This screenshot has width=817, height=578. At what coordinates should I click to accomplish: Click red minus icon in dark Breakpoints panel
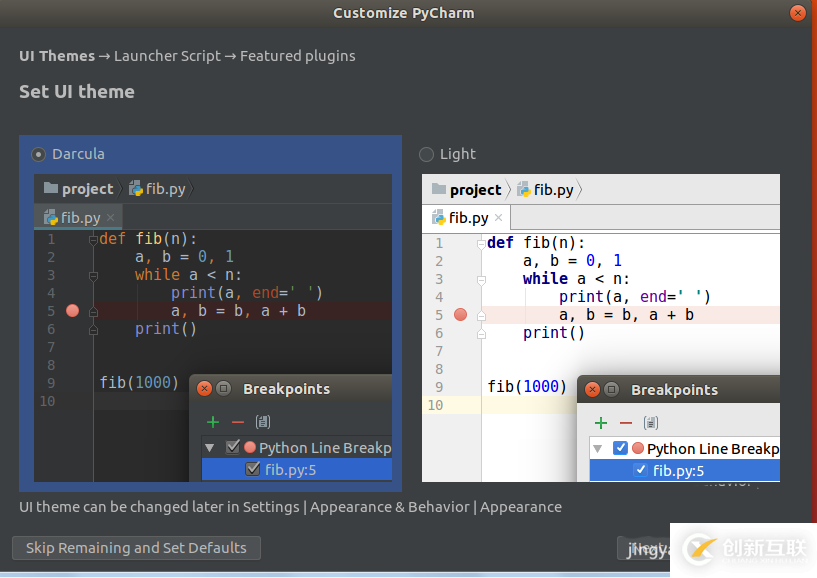(x=238, y=422)
